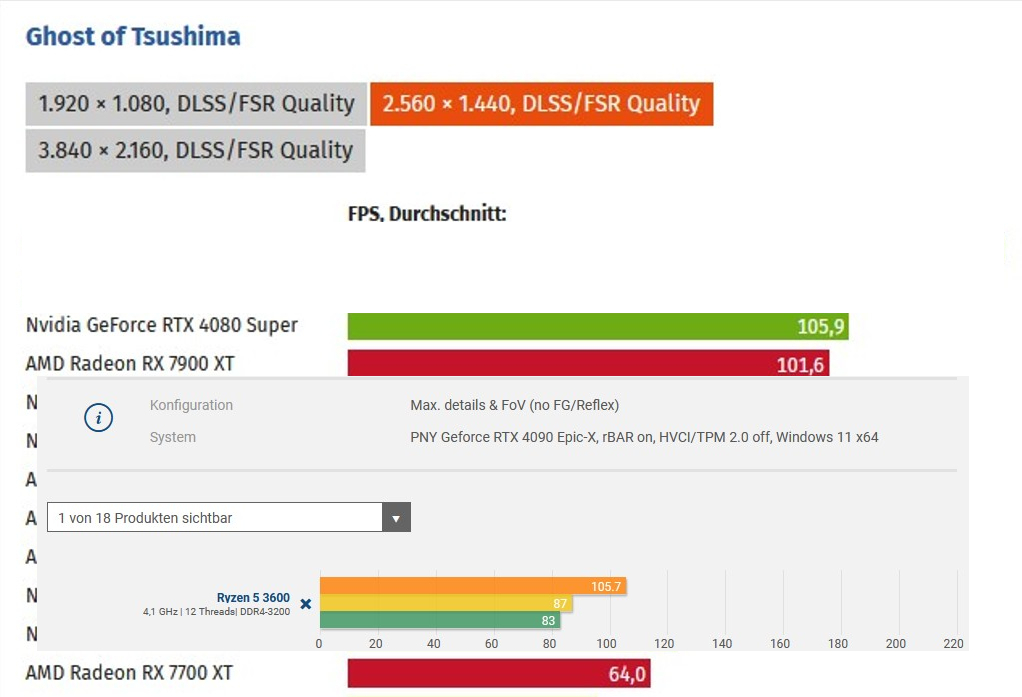Viewport: 1022px width, 697px height.
Task: Click the Ryzen 5 3600 label link
Action: (253, 597)
